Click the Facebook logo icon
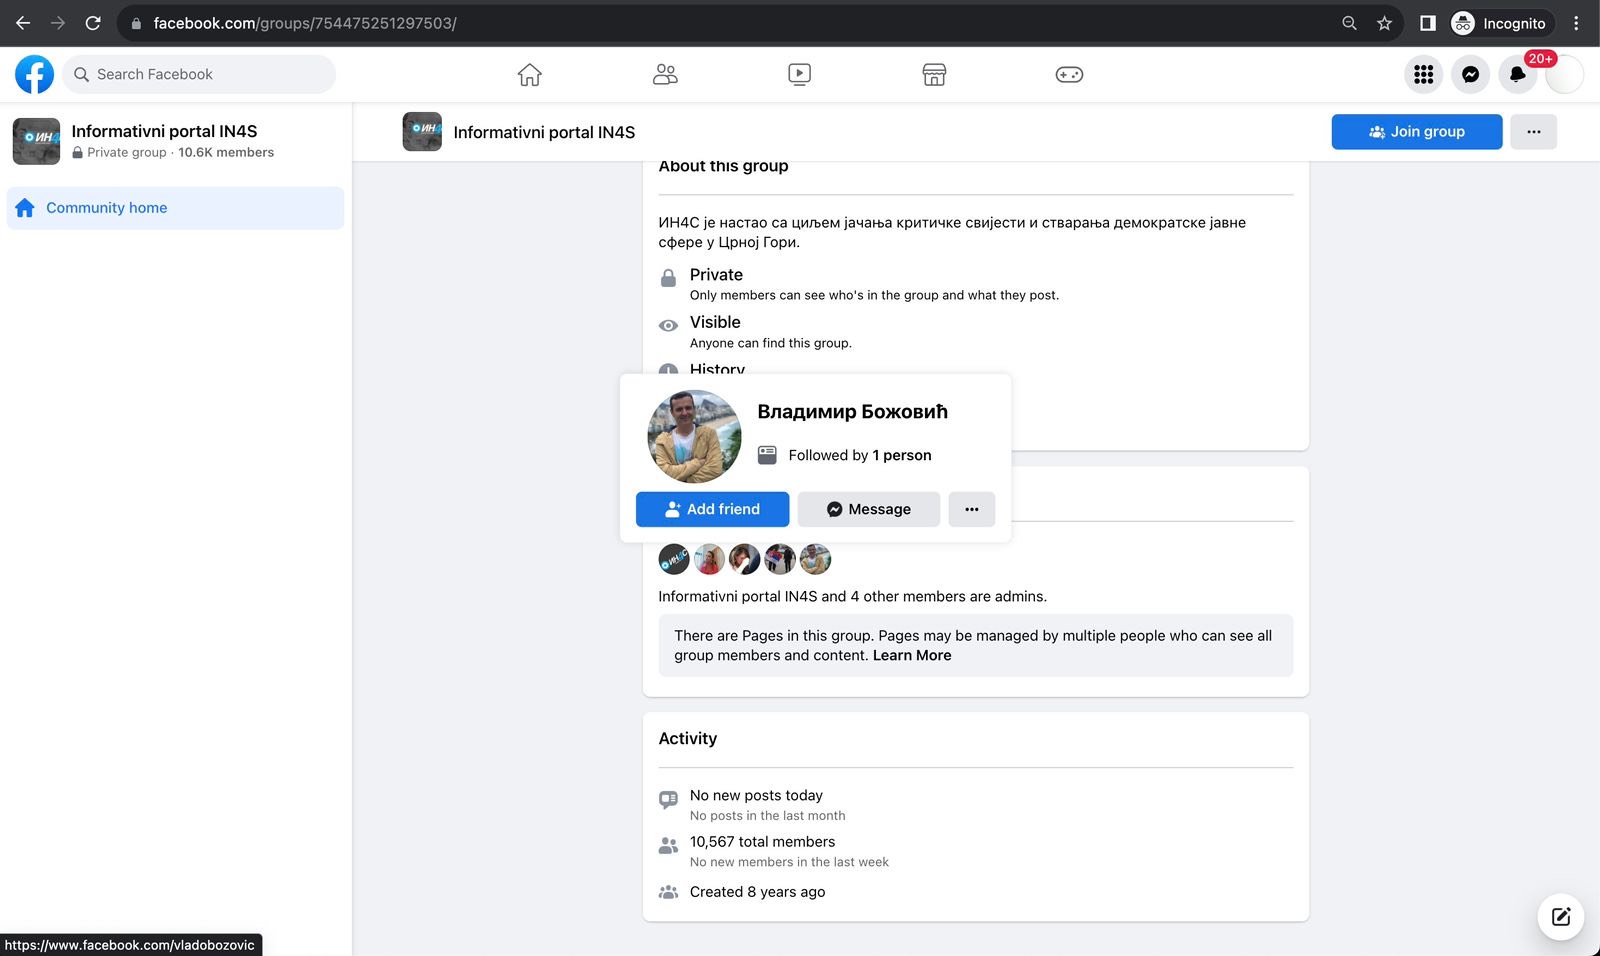The width and height of the screenshot is (1600, 956). pyautogui.click(x=34, y=74)
